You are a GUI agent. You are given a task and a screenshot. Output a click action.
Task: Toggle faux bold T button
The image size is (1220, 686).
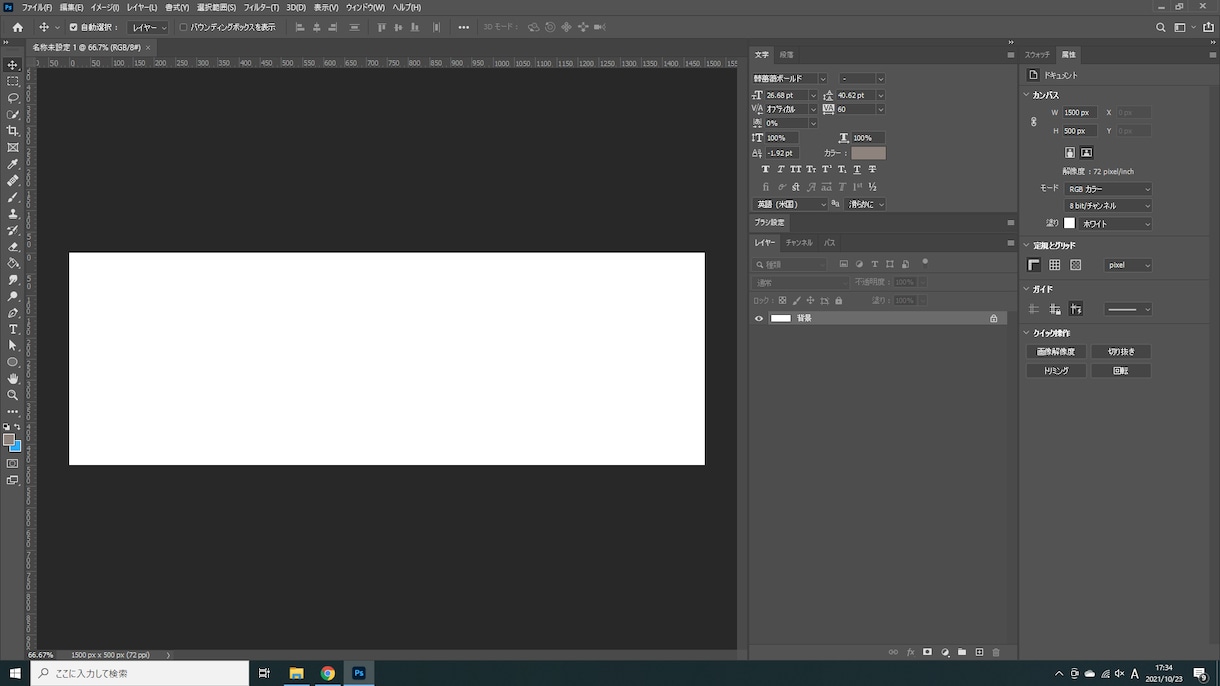(765, 170)
